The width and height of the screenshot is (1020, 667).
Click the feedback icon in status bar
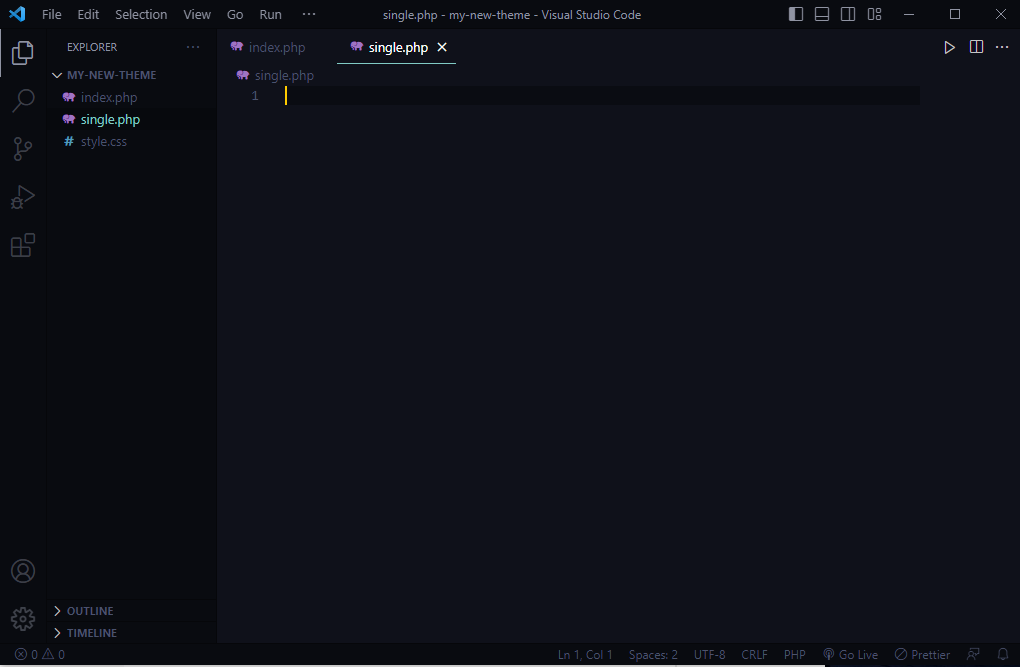[x=973, y=654]
